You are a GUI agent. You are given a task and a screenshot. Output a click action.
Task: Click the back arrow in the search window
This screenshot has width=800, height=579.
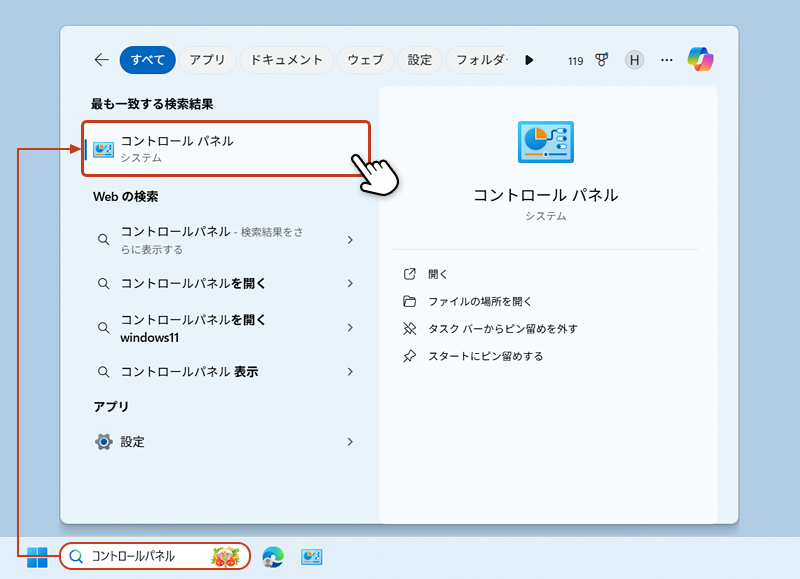pyautogui.click(x=100, y=60)
